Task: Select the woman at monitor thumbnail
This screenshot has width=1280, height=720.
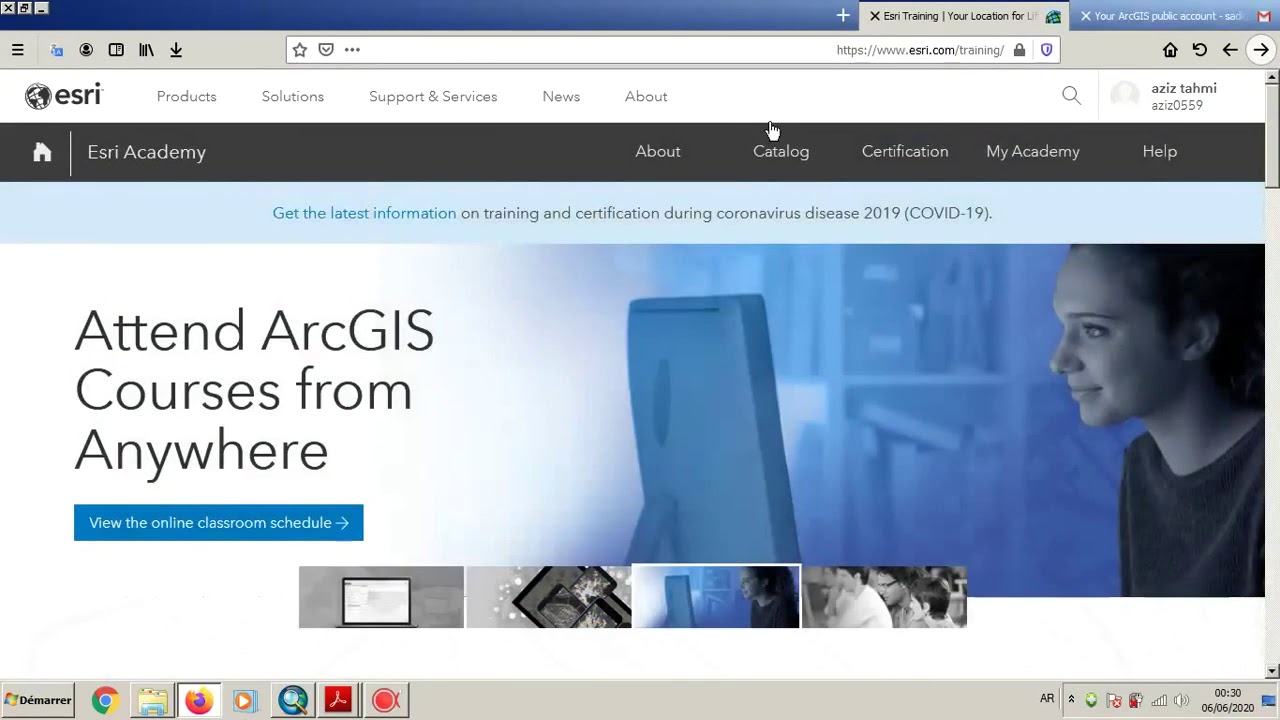Action: coord(716,597)
